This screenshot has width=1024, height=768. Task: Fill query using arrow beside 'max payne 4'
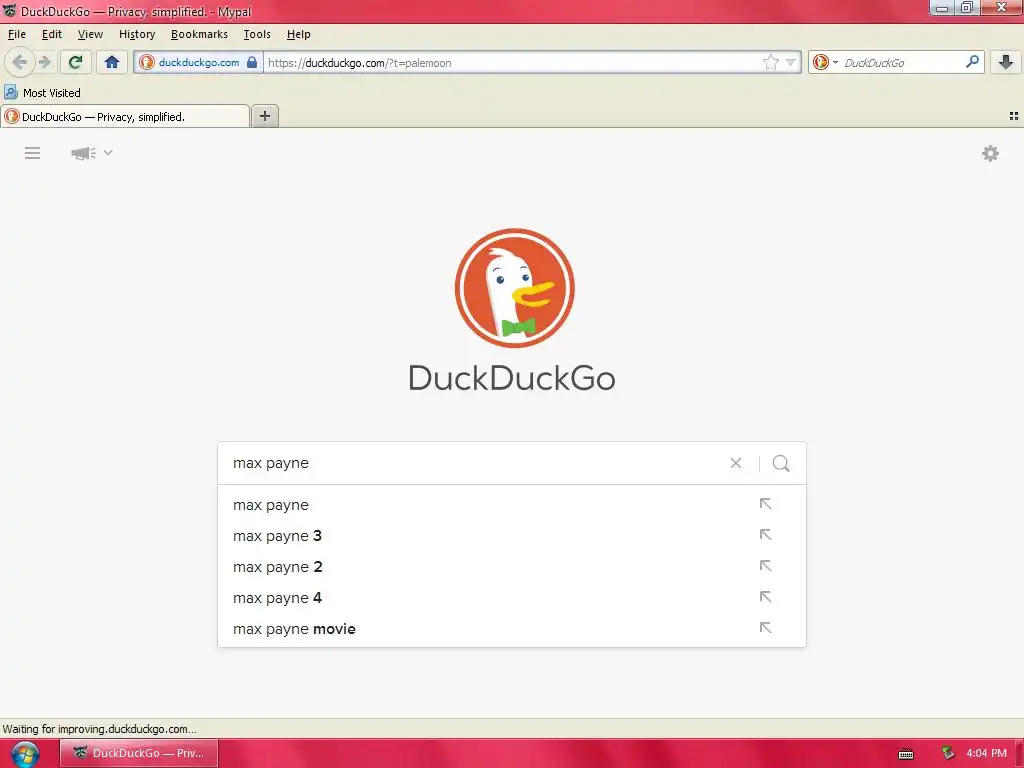click(765, 597)
